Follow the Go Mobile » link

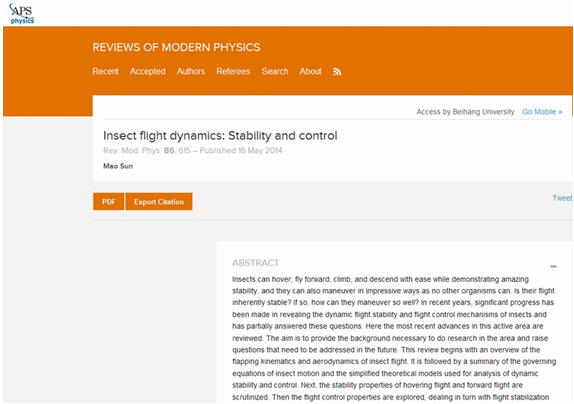[x=542, y=112]
